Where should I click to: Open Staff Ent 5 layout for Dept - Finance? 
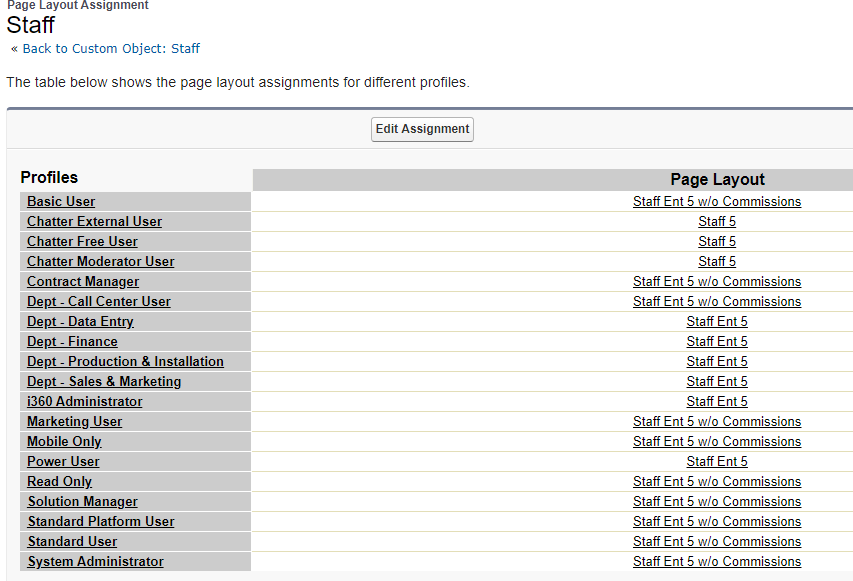coord(717,342)
